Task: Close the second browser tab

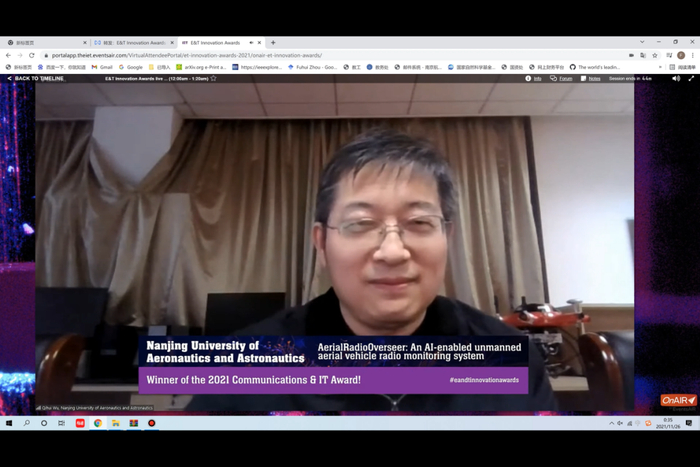Action: tap(172, 43)
